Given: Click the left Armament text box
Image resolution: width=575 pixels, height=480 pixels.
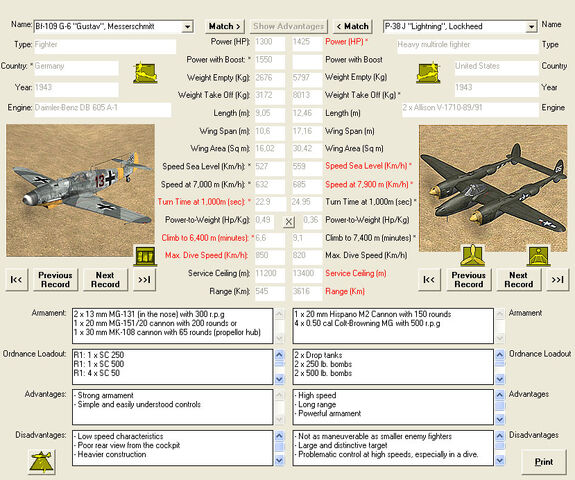Looking at the screenshot, I should (x=173, y=326).
